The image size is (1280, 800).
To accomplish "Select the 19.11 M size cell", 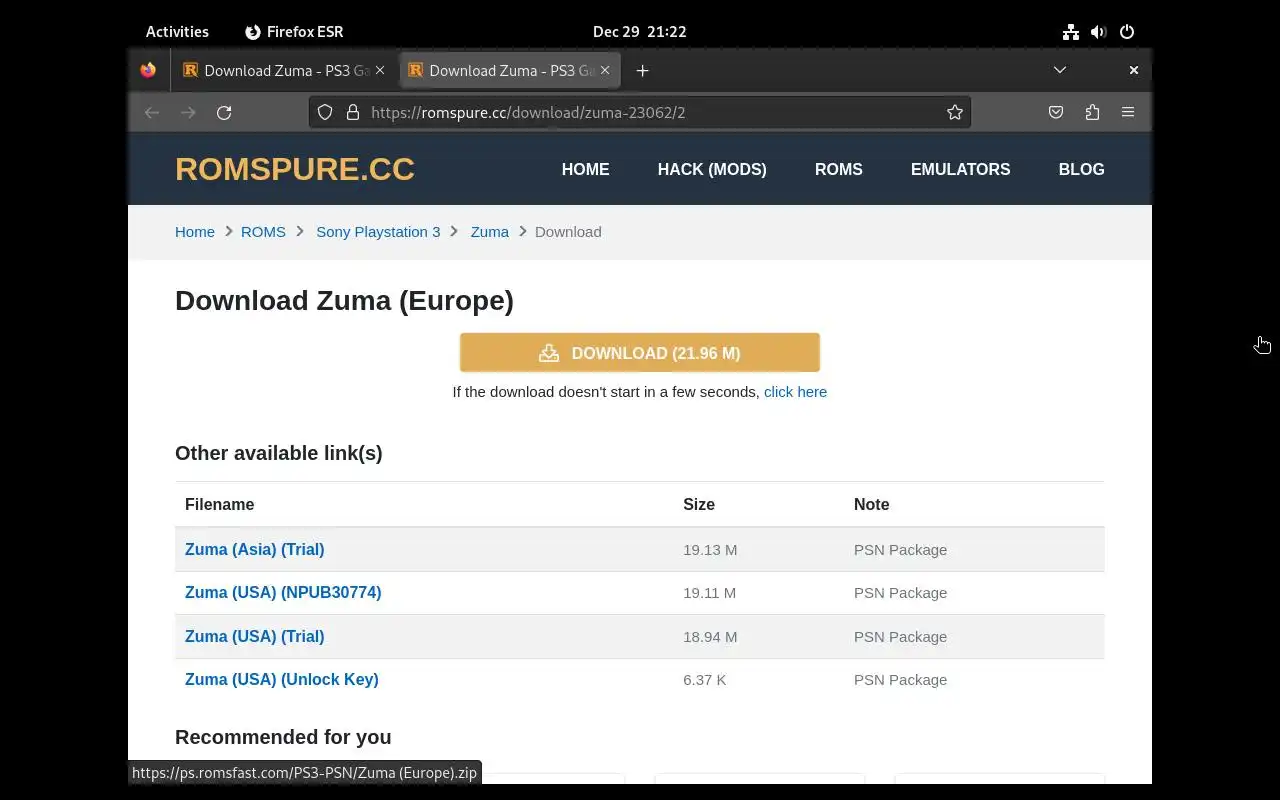I will [709, 593].
